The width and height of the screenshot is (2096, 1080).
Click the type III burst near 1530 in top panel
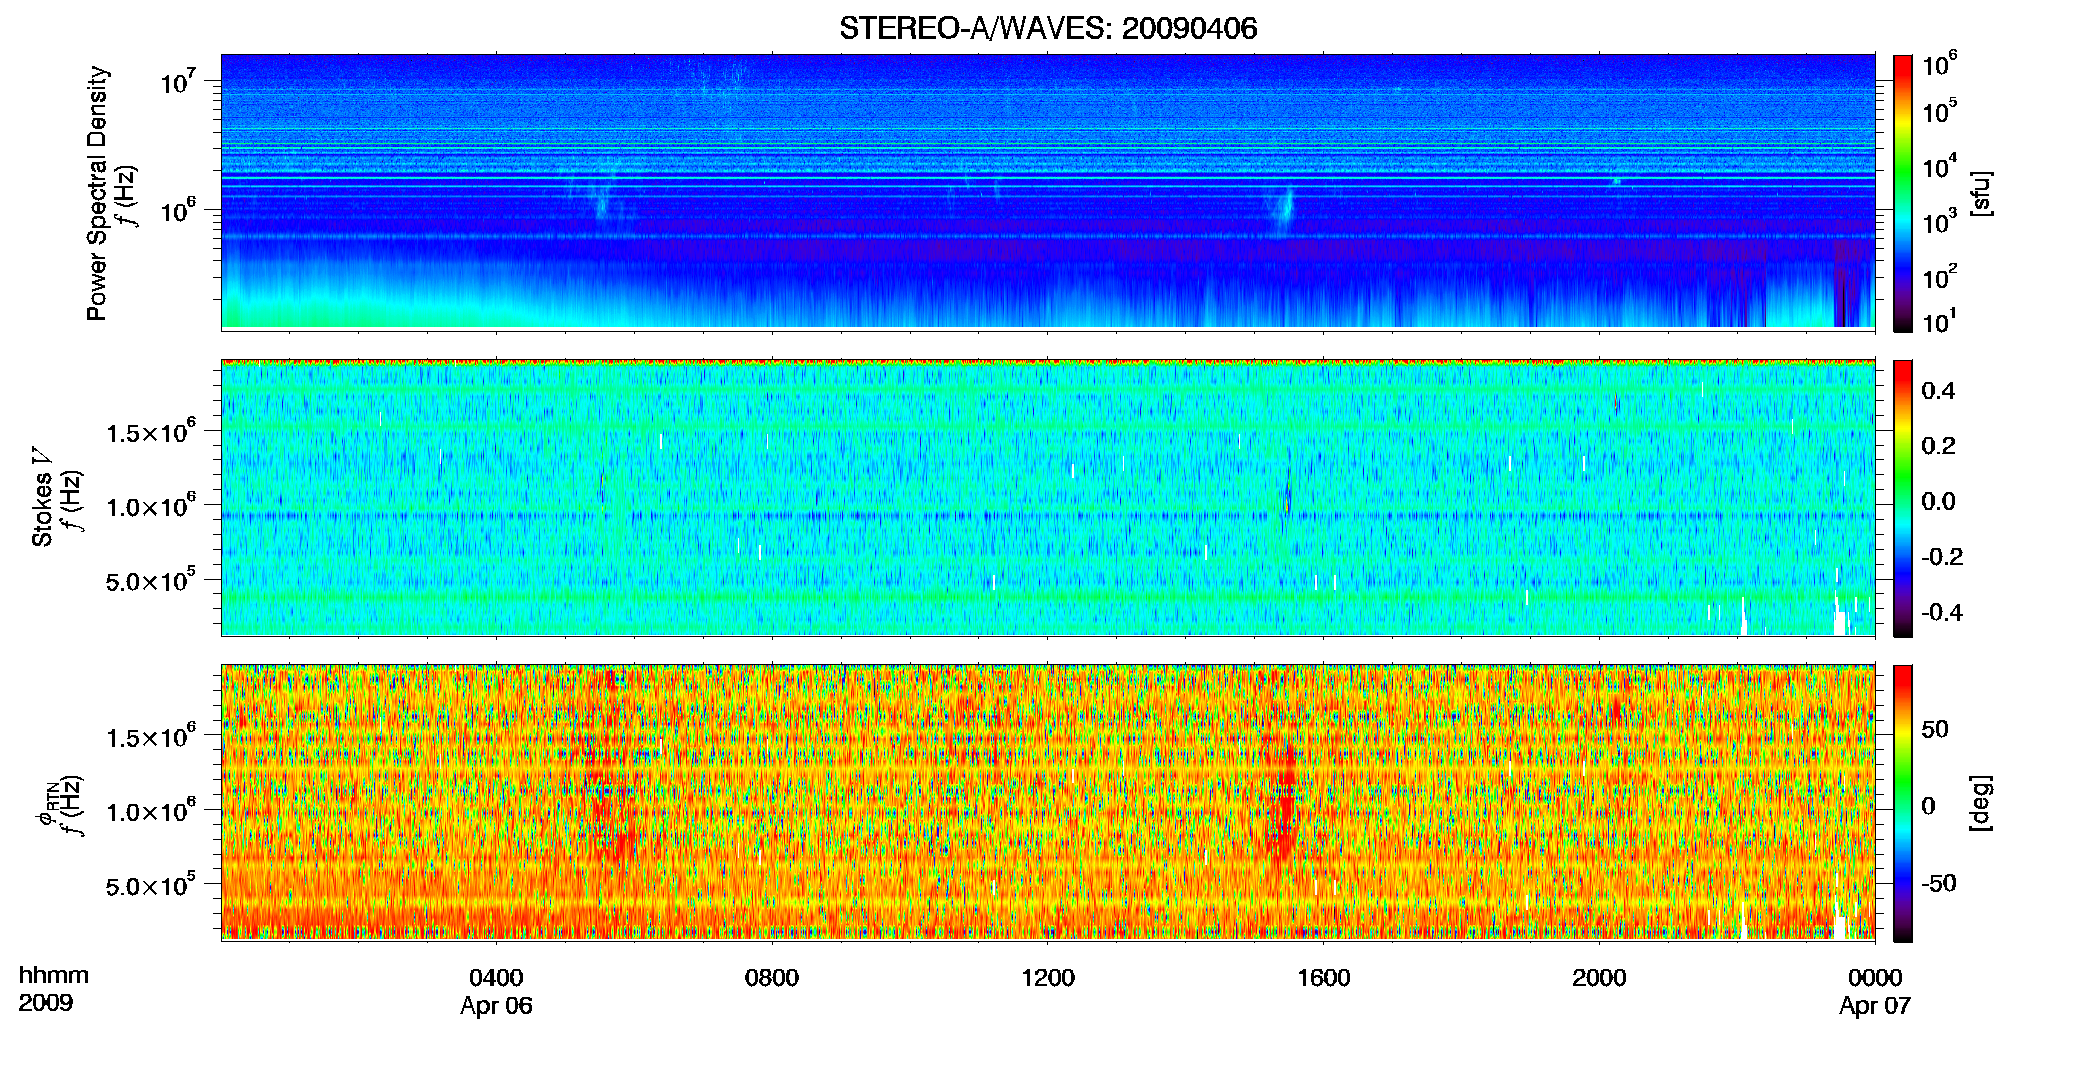[1284, 208]
